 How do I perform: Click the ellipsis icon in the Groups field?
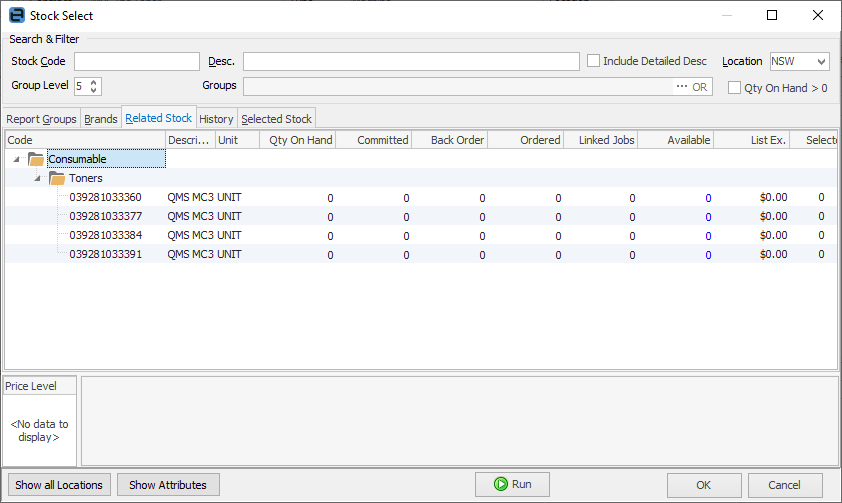point(681,86)
